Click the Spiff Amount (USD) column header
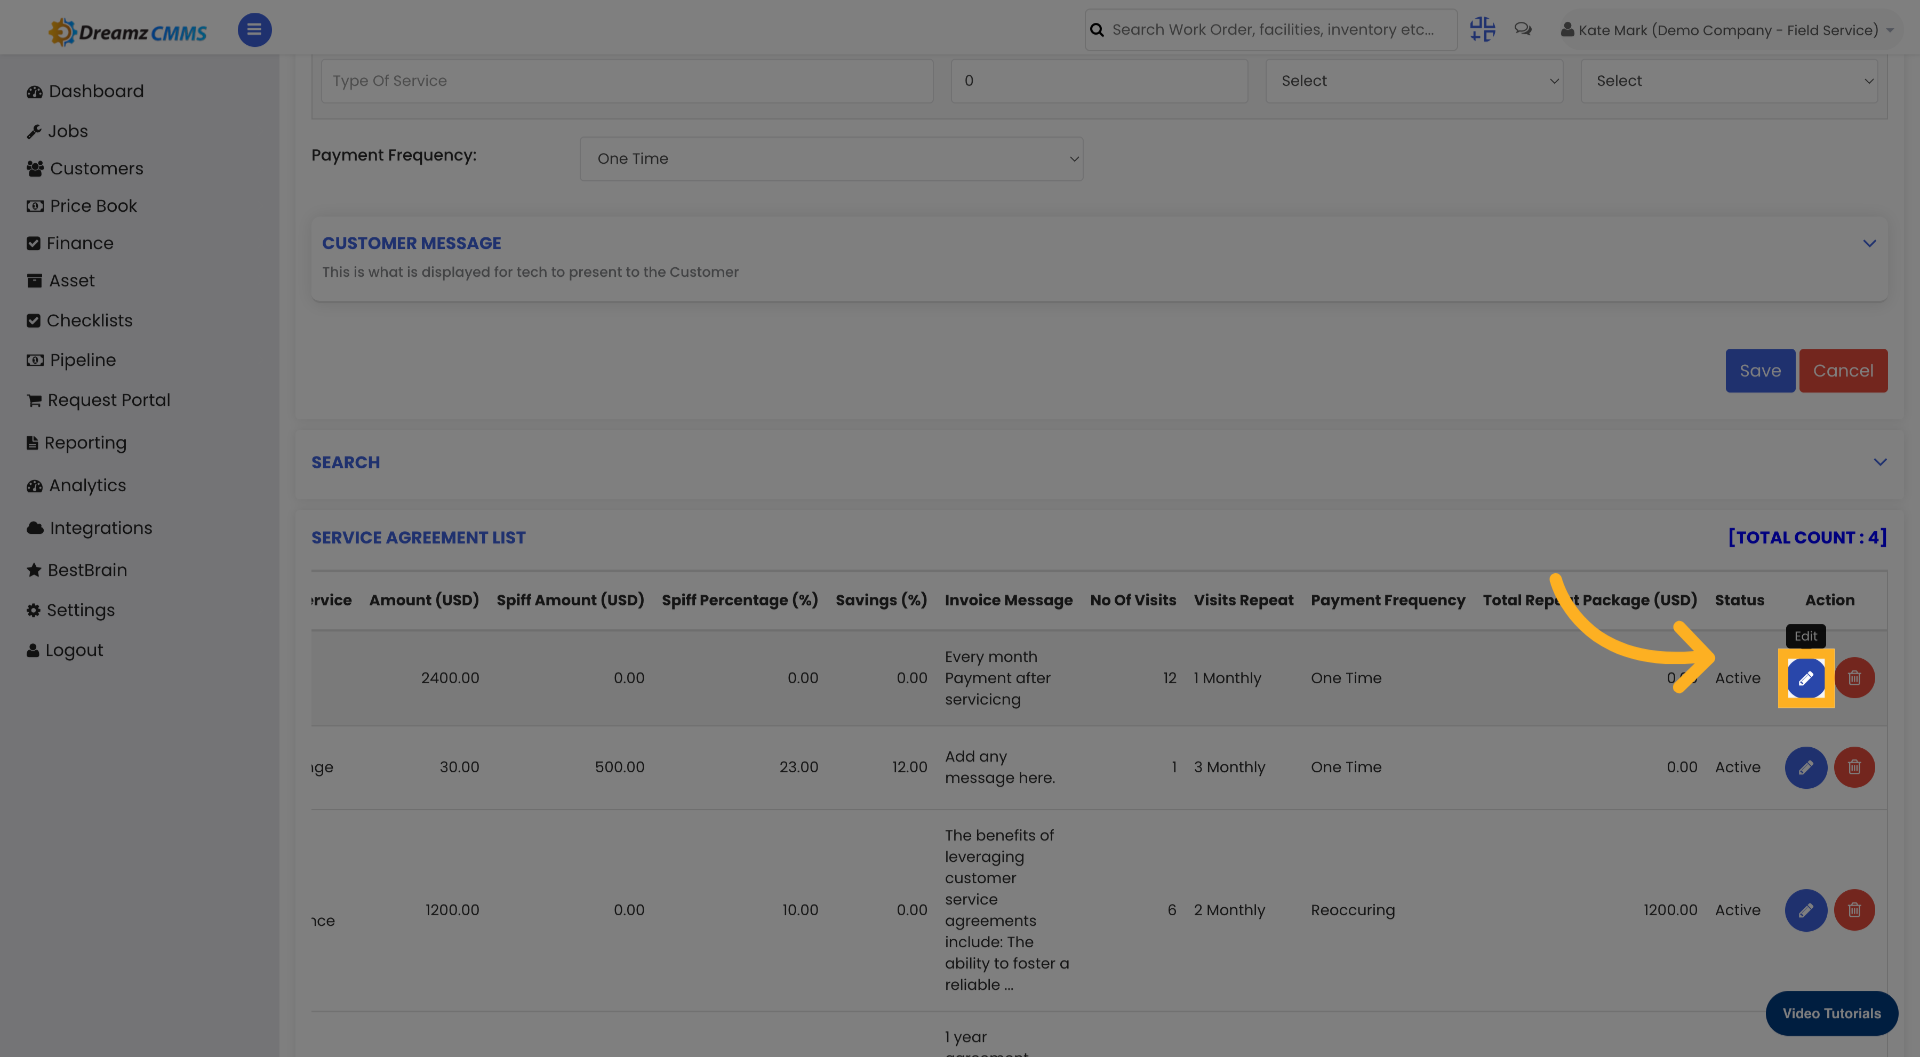Screen dimensions: 1920x1057 pos(570,600)
